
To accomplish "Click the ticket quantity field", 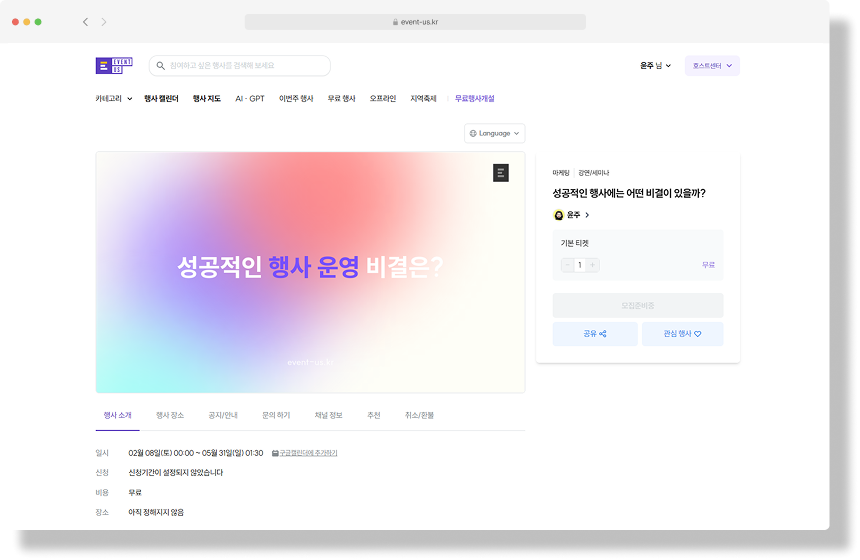I will (x=580, y=265).
